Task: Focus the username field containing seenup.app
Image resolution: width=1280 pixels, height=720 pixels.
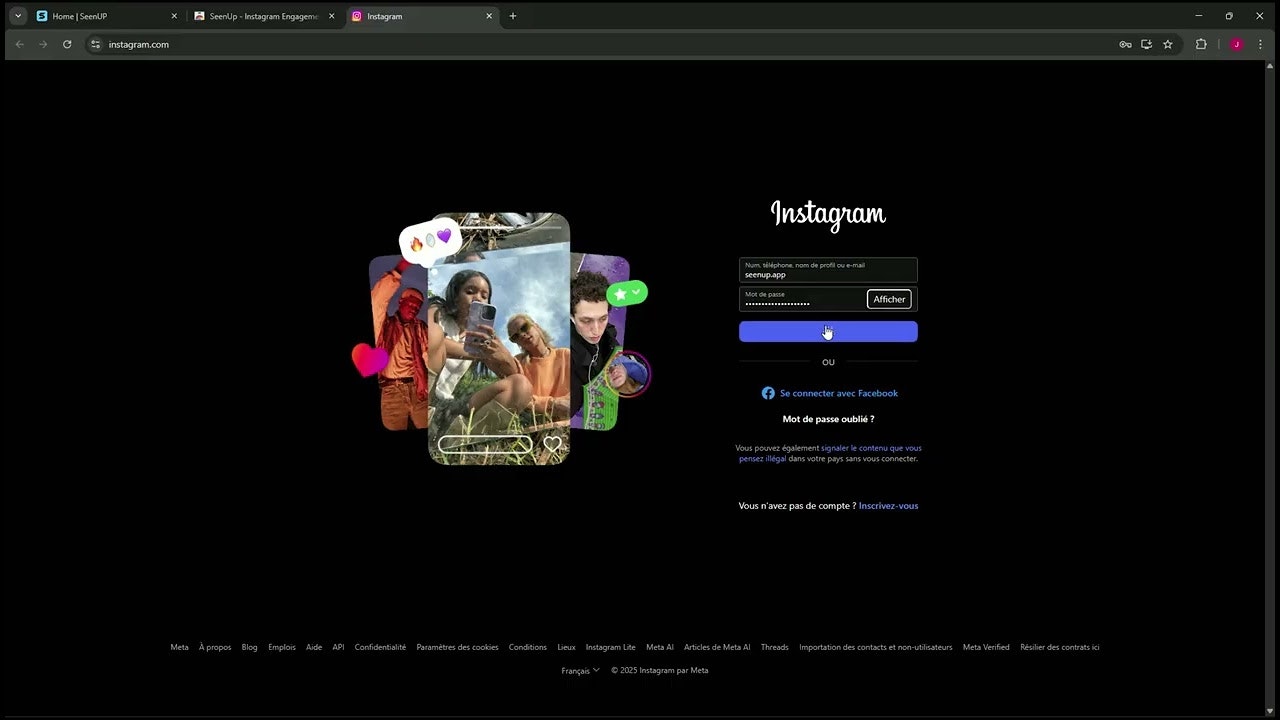Action: click(828, 270)
